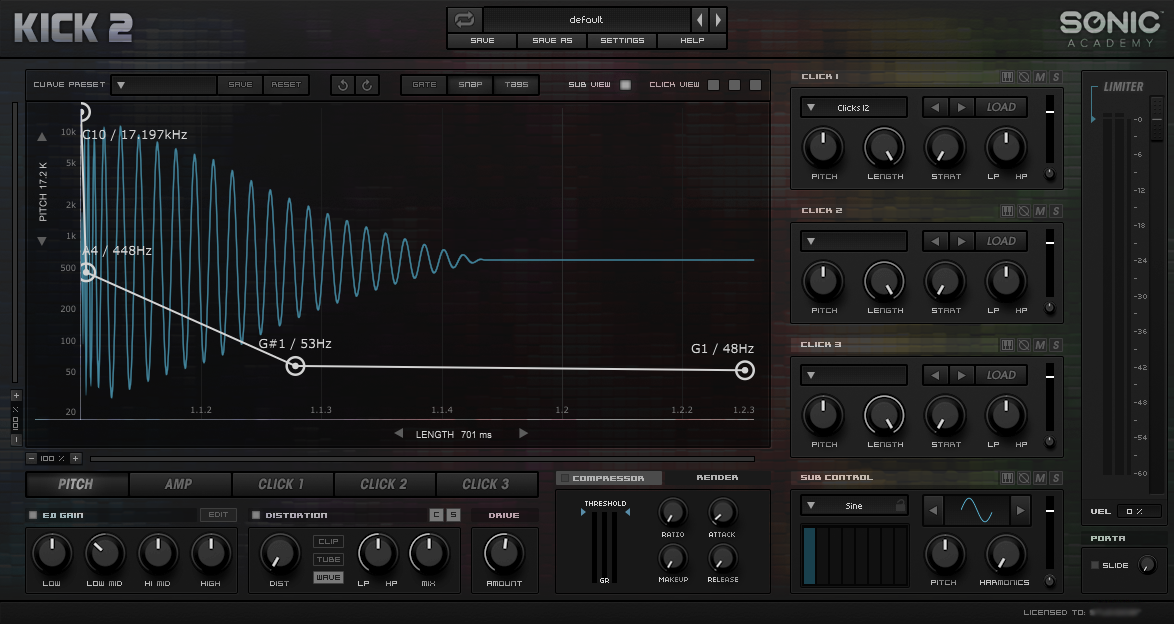Go to next preset arrow beside default

pos(717,19)
